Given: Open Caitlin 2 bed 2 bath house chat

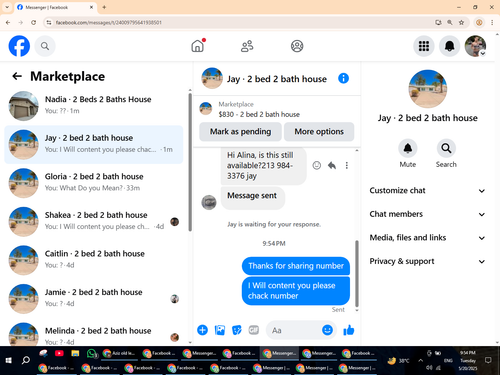Looking at the screenshot, I should click(94, 260).
